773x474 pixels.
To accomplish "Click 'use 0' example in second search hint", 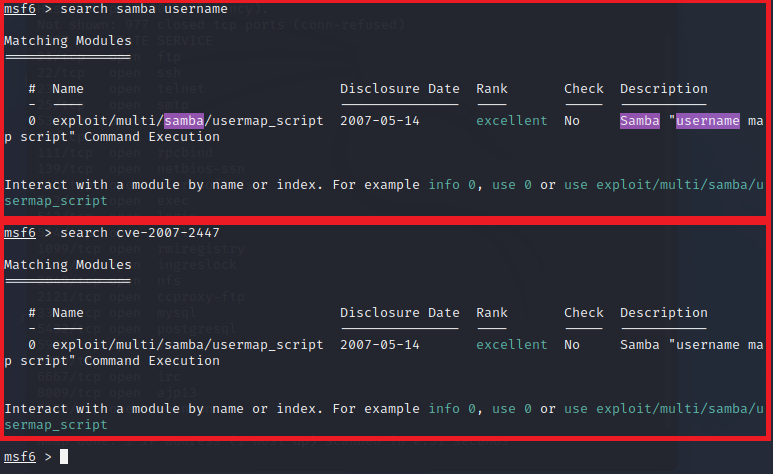I will (512, 409).
